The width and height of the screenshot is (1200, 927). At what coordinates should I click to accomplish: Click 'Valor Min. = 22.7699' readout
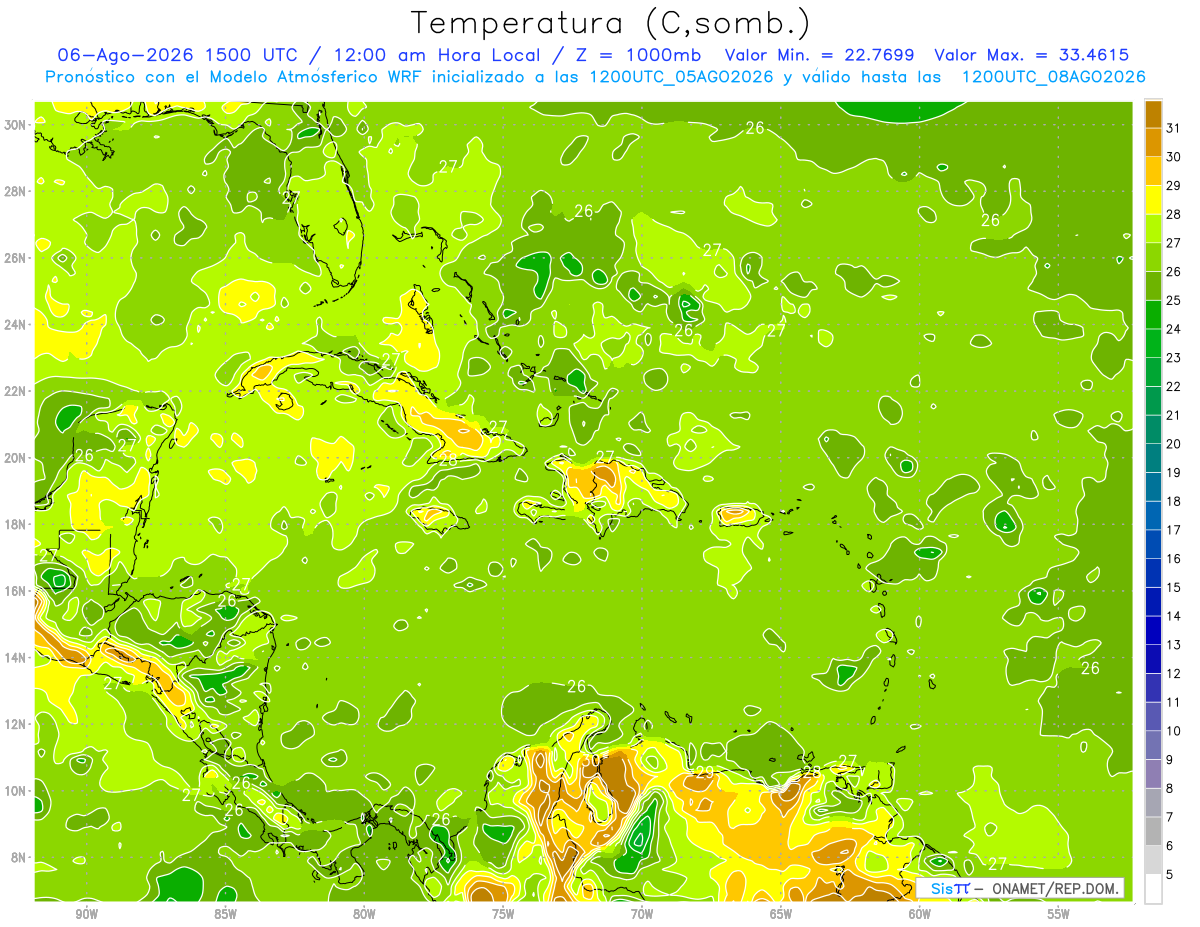click(819, 55)
